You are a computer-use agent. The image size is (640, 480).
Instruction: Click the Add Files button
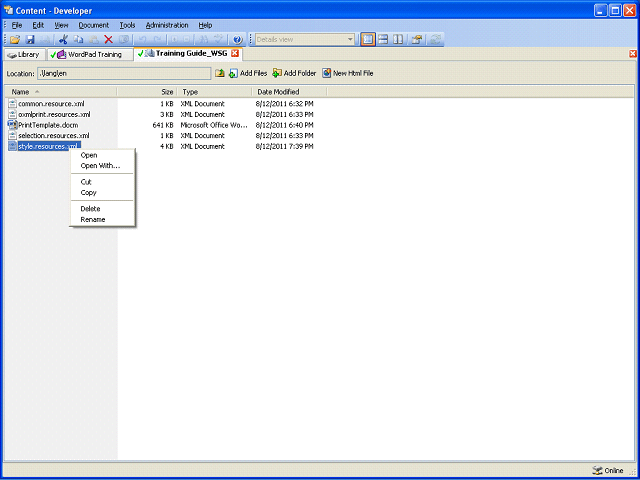248,73
